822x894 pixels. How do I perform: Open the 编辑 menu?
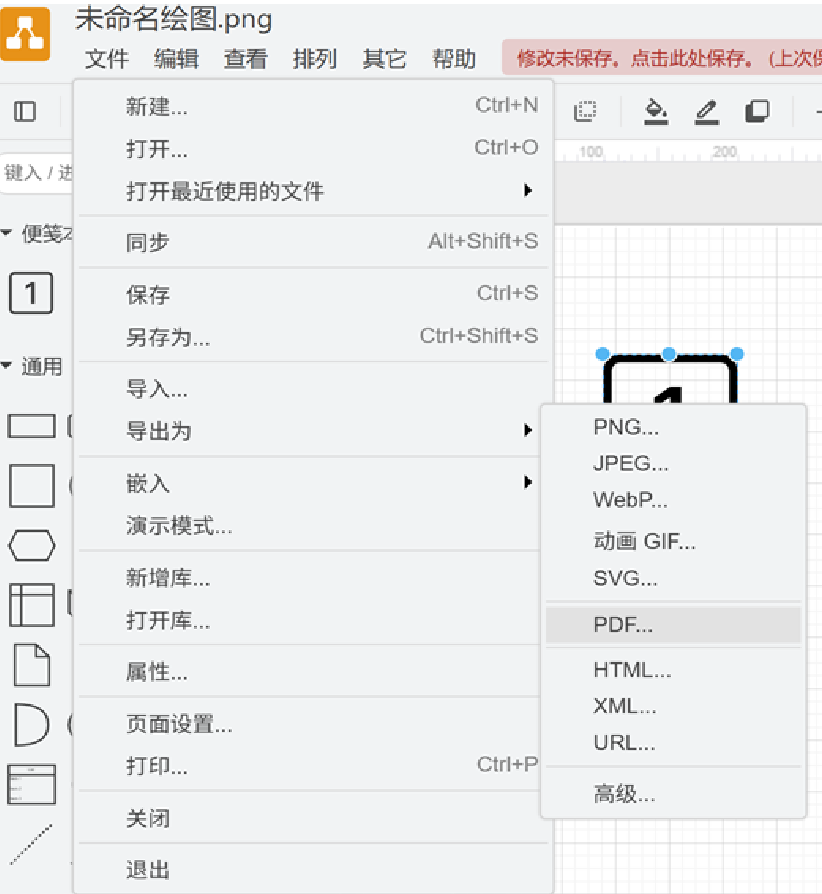pos(176,59)
